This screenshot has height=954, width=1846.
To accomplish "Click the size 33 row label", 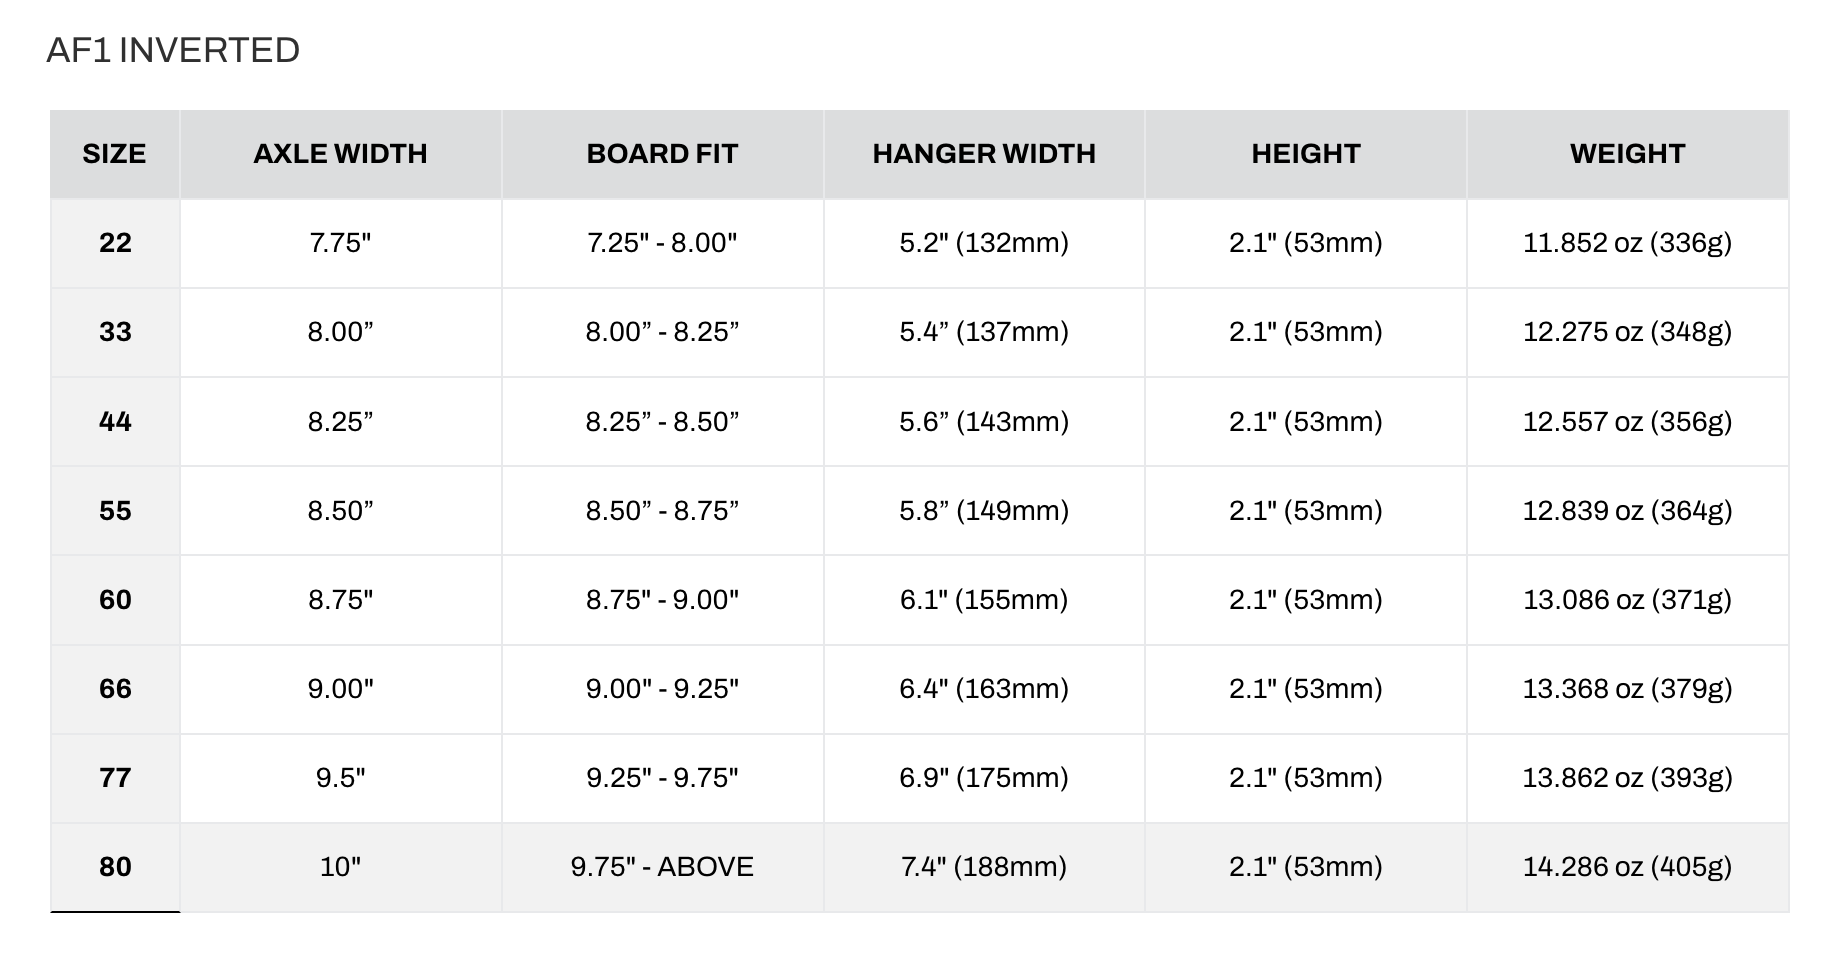I will pyautogui.click(x=115, y=332).
